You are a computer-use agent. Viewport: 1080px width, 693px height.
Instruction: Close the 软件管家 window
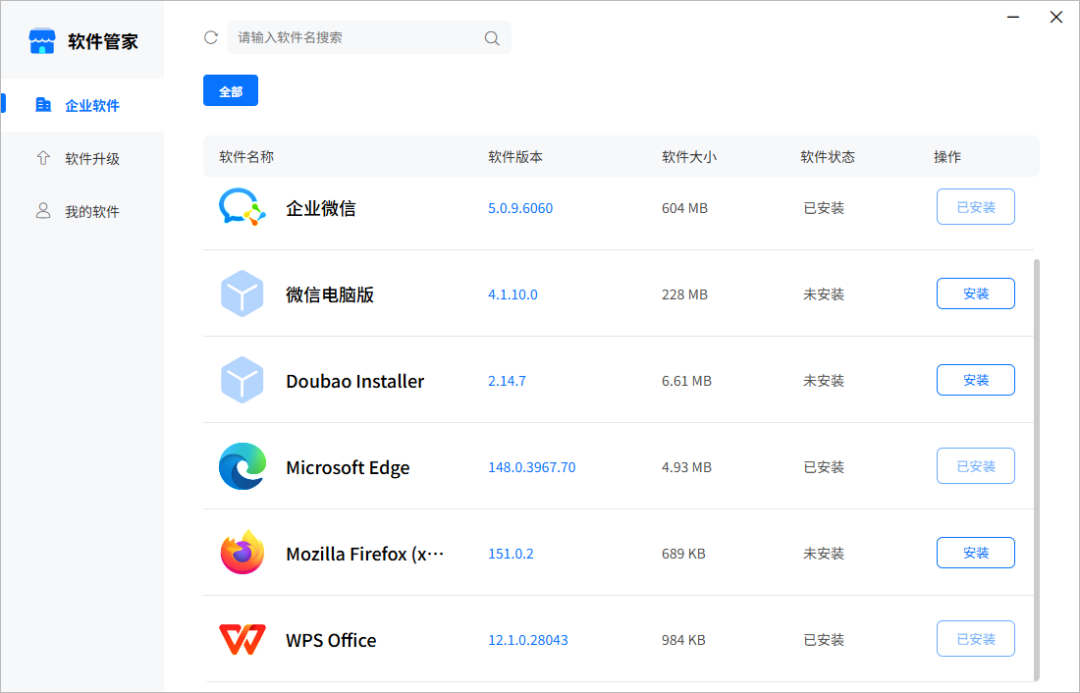[1056, 17]
